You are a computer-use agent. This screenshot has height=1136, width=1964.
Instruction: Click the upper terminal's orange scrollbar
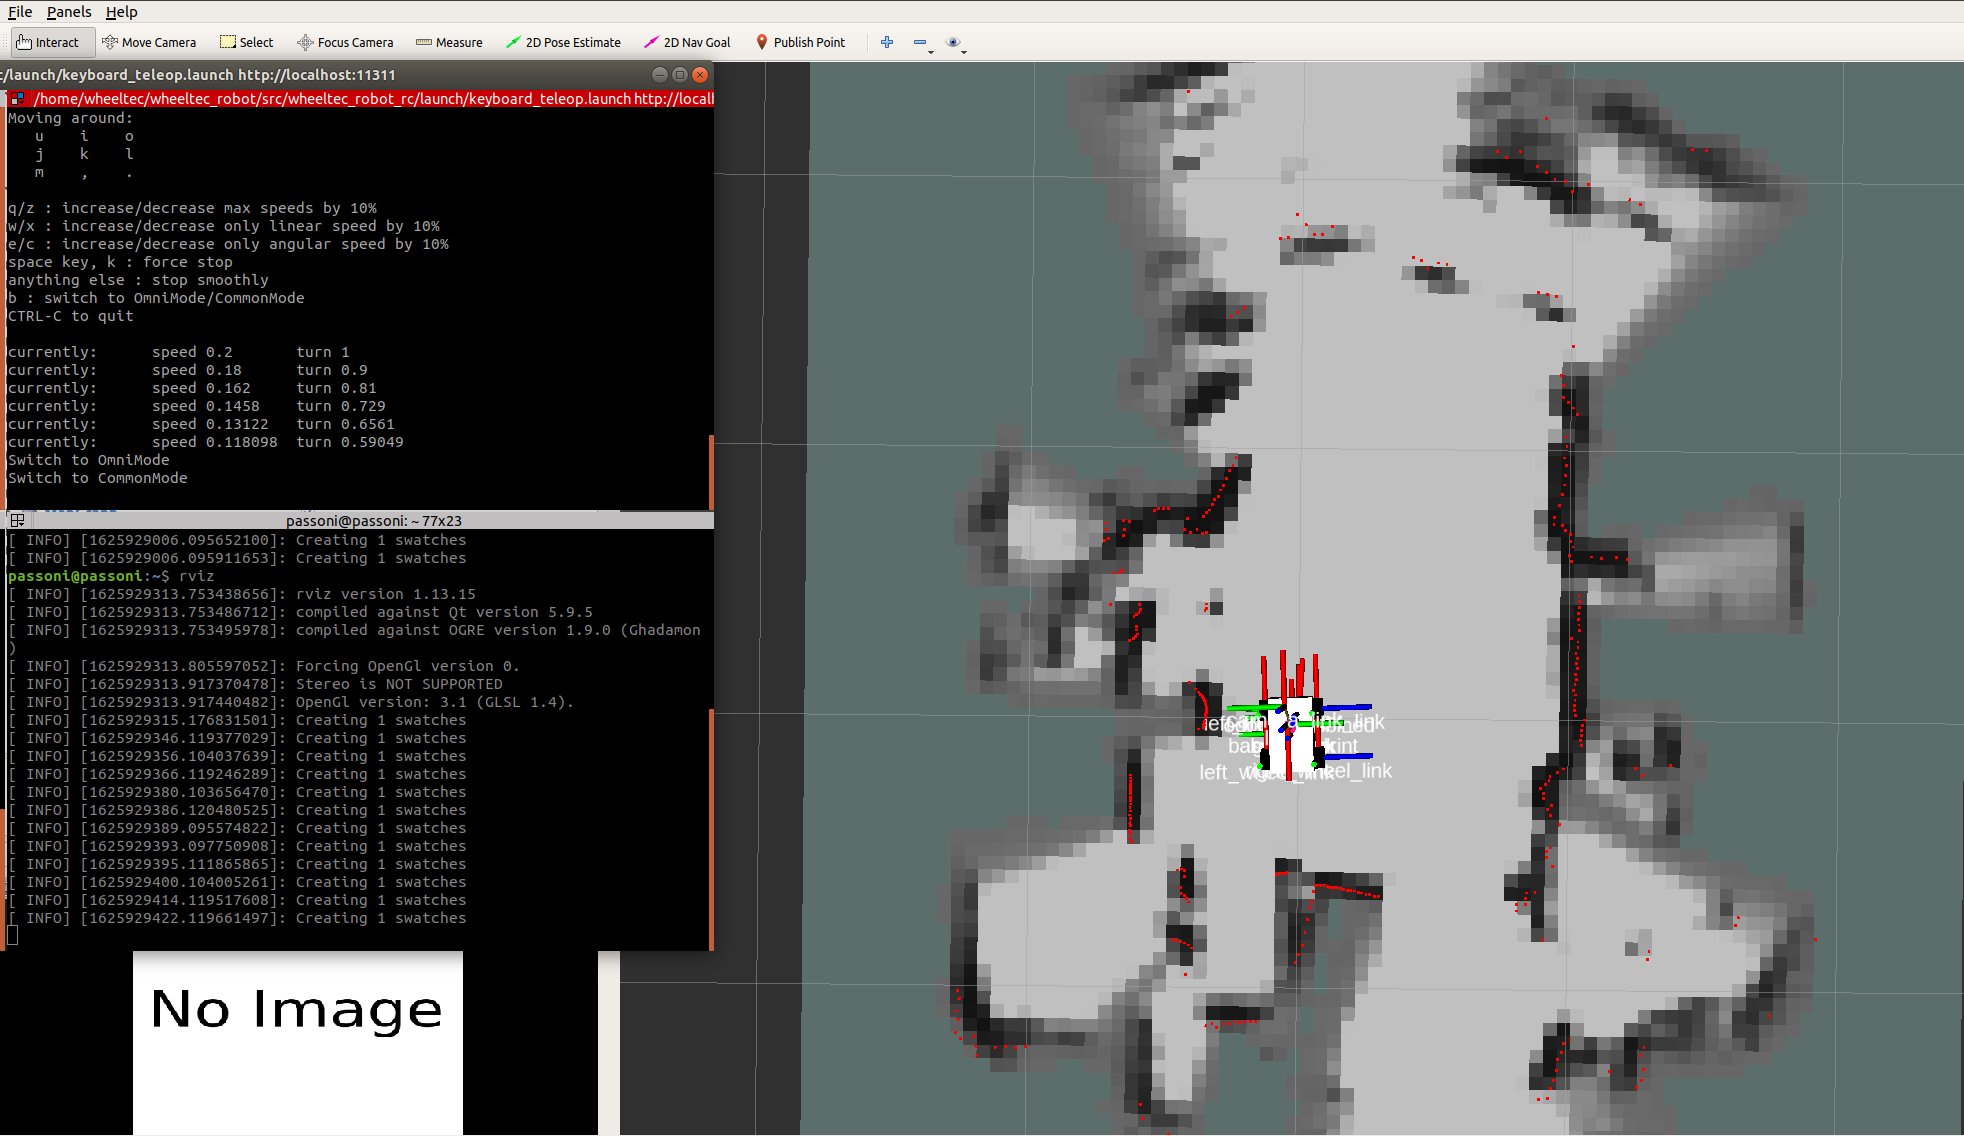pyautogui.click(x=710, y=470)
